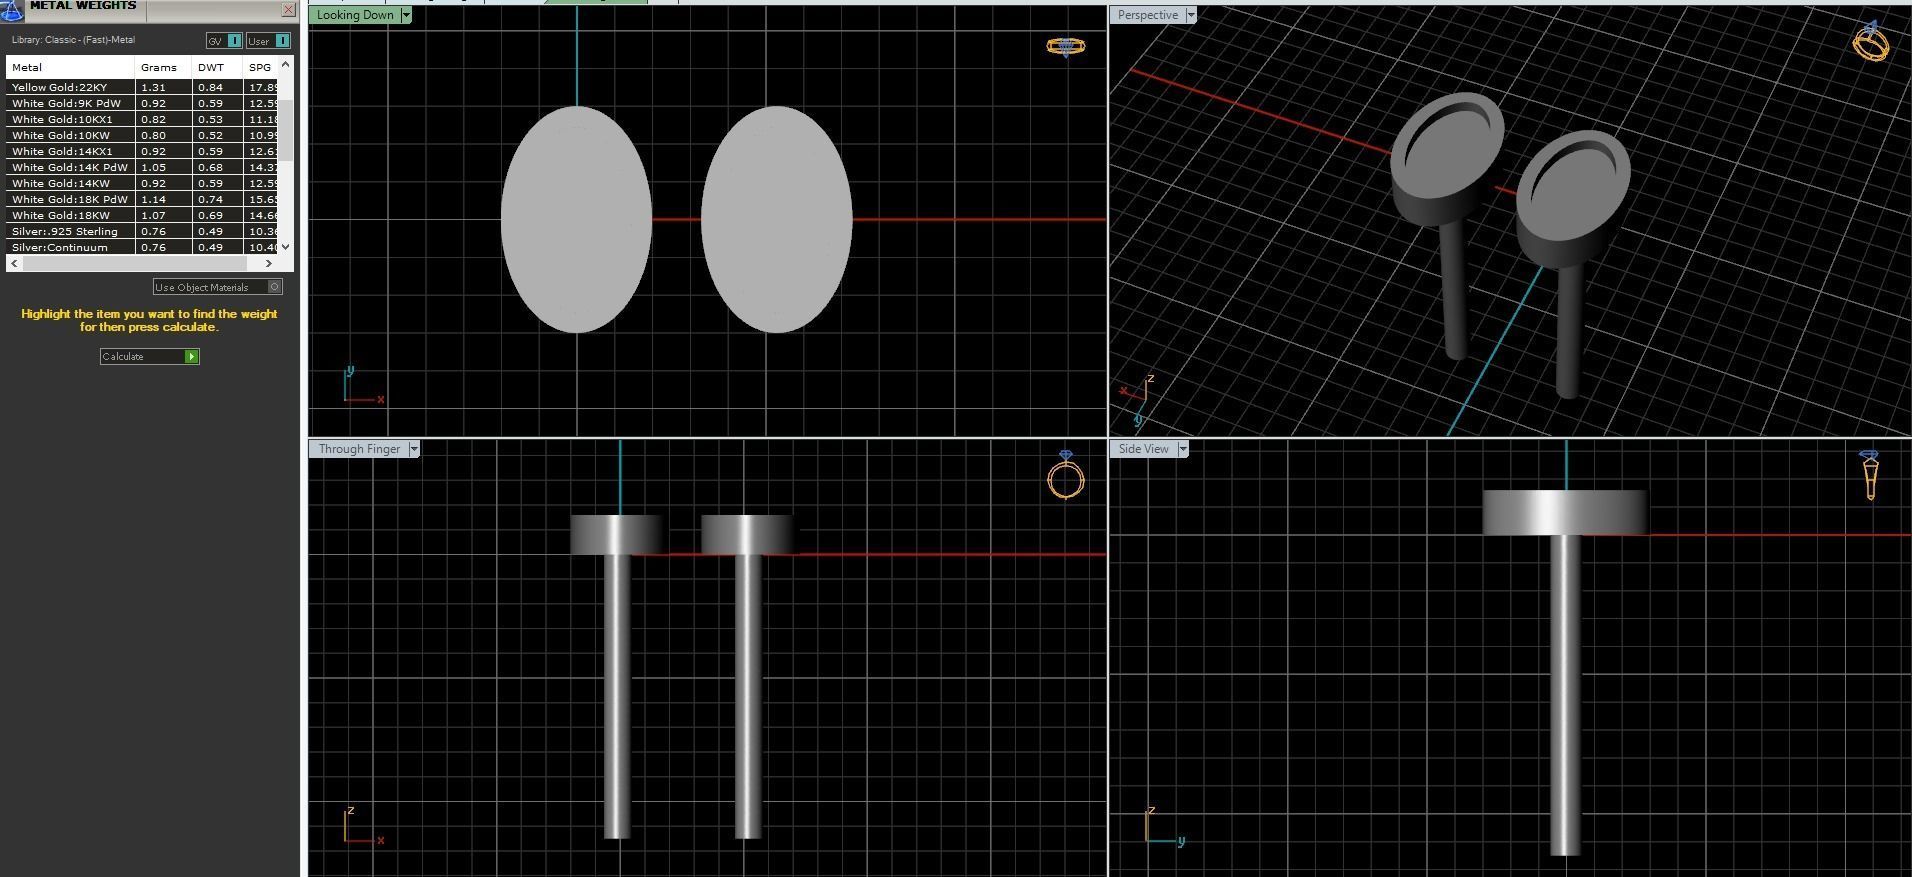
Task: Close the Metal Weights panel
Action: [289, 9]
